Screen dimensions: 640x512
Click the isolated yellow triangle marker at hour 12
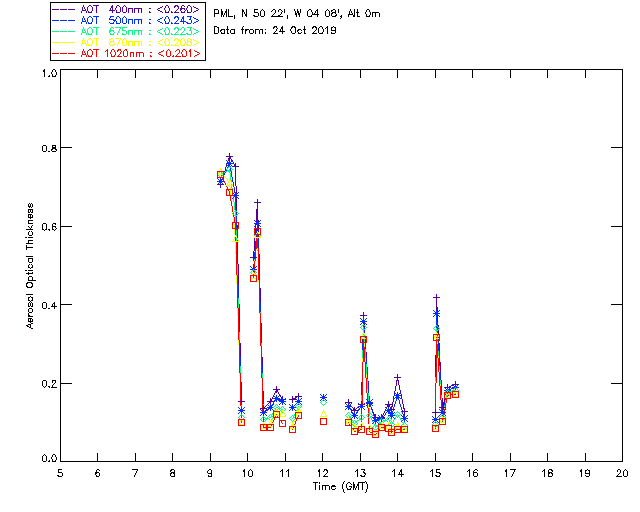click(323, 414)
